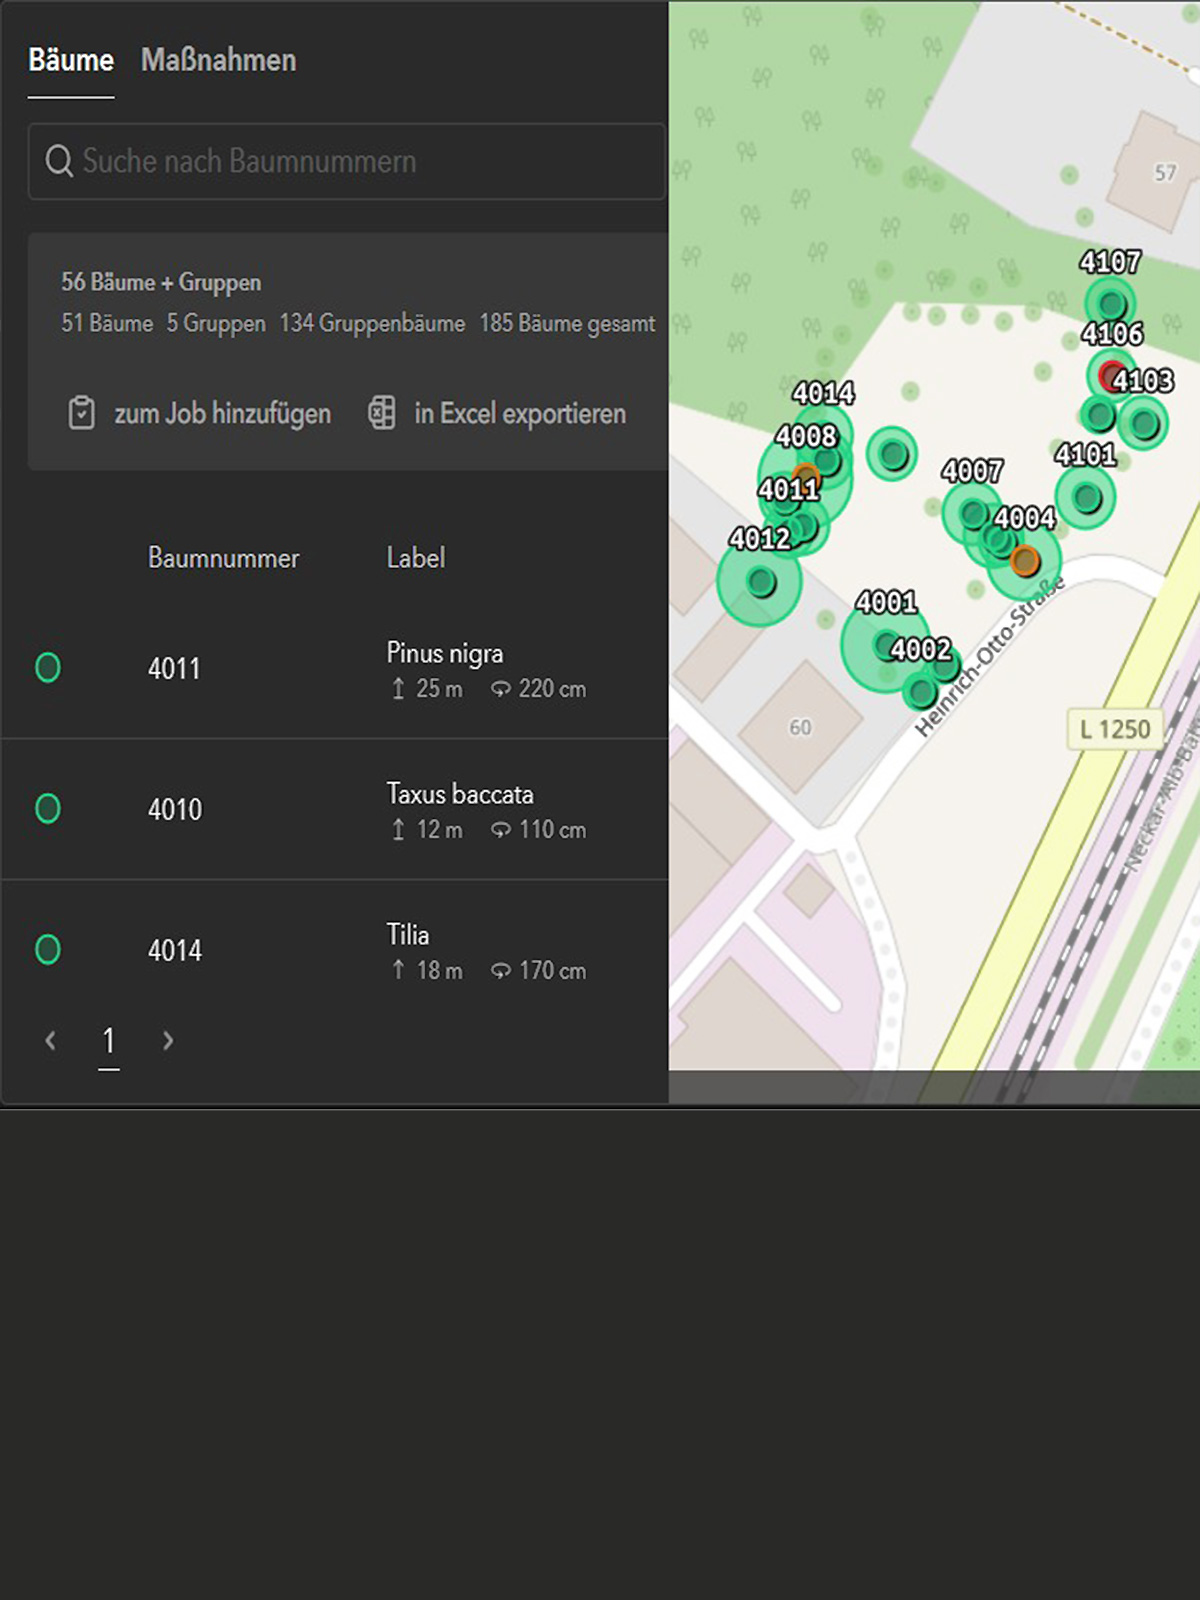Open the Maßnahmen tab
This screenshot has height=1600, width=1200.
pyautogui.click(x=218, y=60)
